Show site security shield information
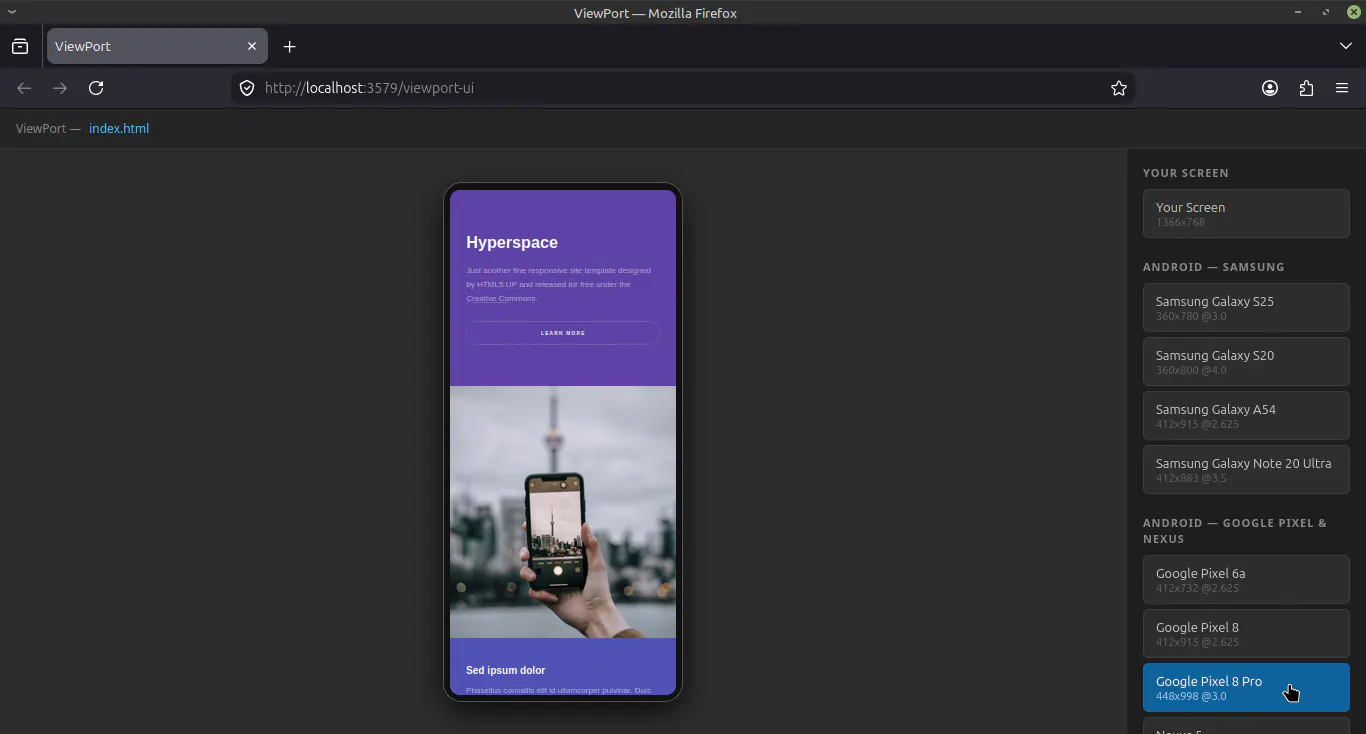This screenshot has height=734, width=1366. point(247,88)
